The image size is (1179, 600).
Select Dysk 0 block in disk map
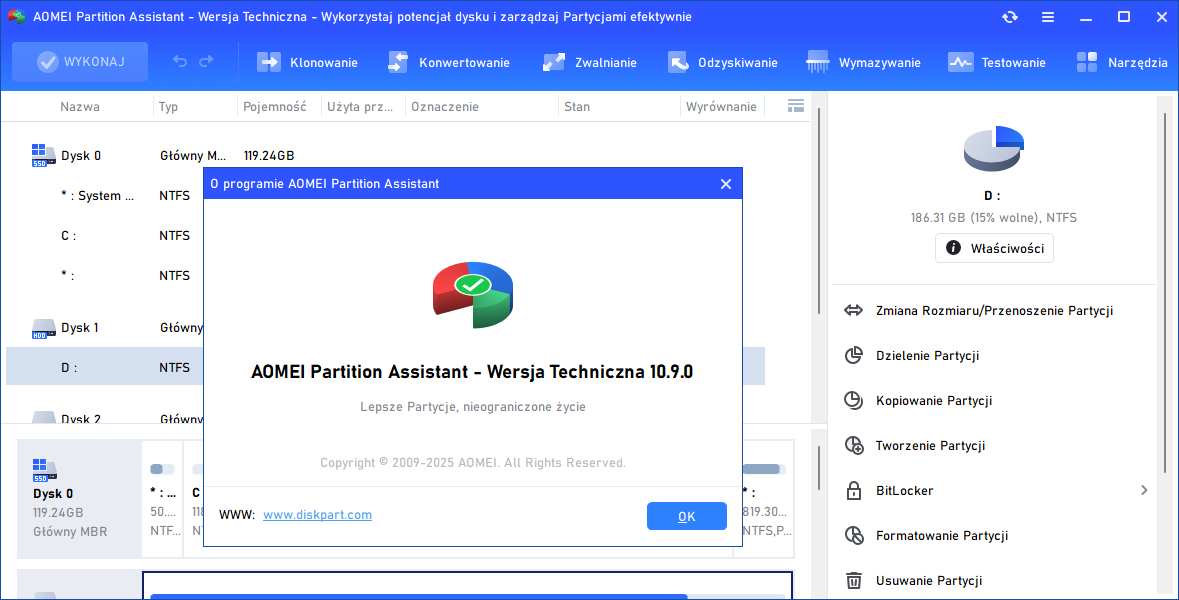(x=79, y=499)
